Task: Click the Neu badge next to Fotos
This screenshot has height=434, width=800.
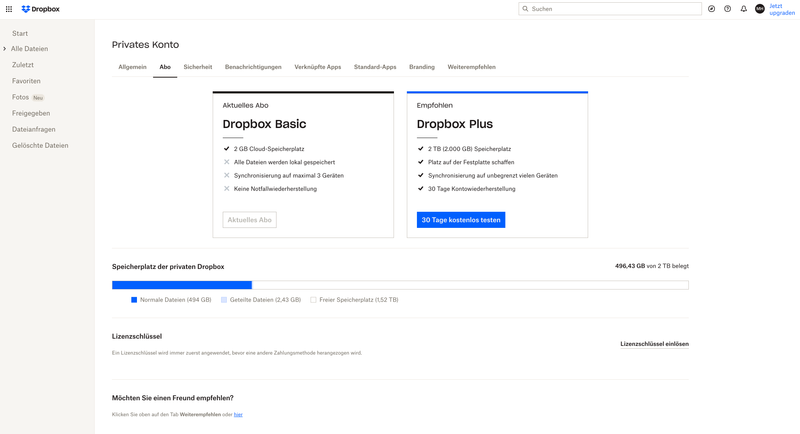Action: click(38, 97)
